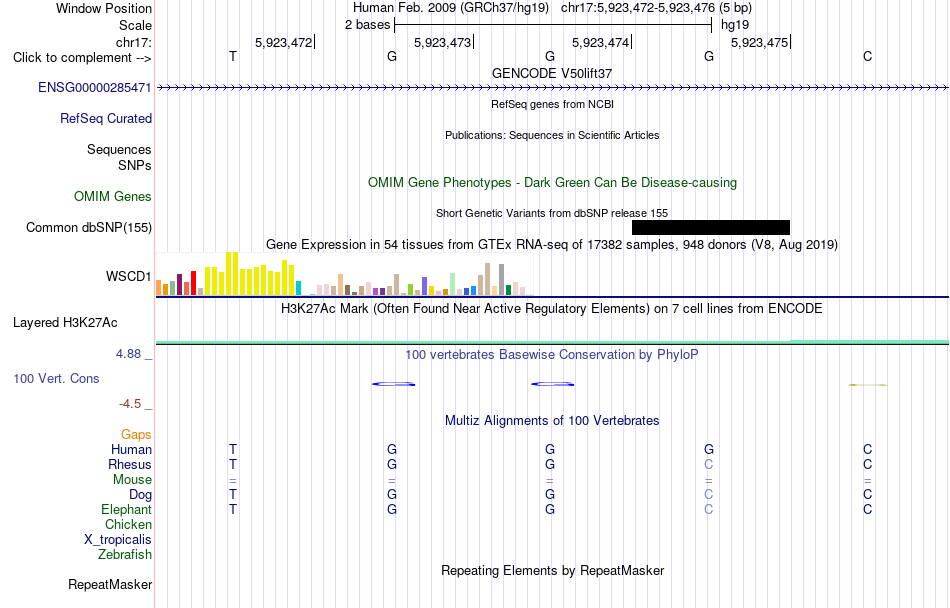The image size is (950, 608).
Task: Click the OMIM Gene Phenotypes green title
Action: tap(552, 182)
